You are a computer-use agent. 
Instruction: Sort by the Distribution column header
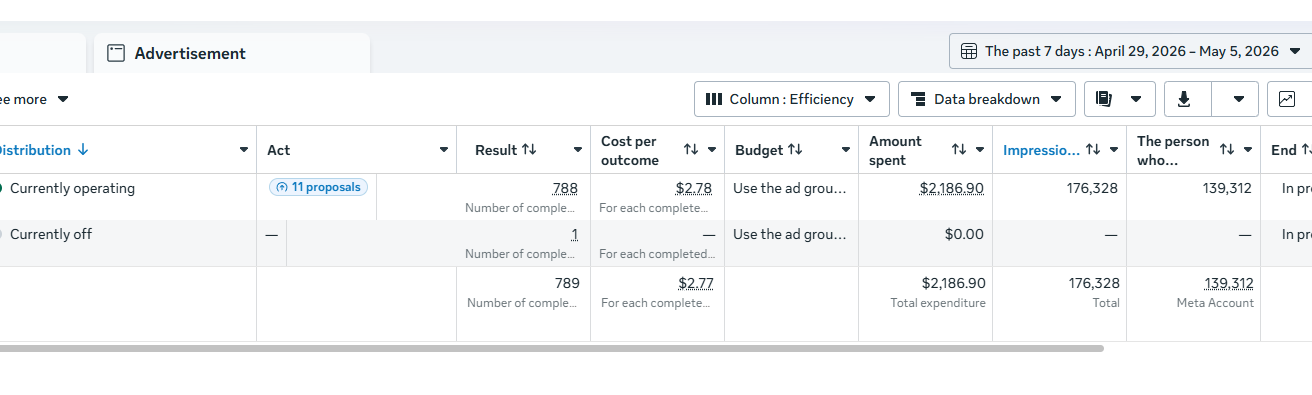tap(43, 150)
